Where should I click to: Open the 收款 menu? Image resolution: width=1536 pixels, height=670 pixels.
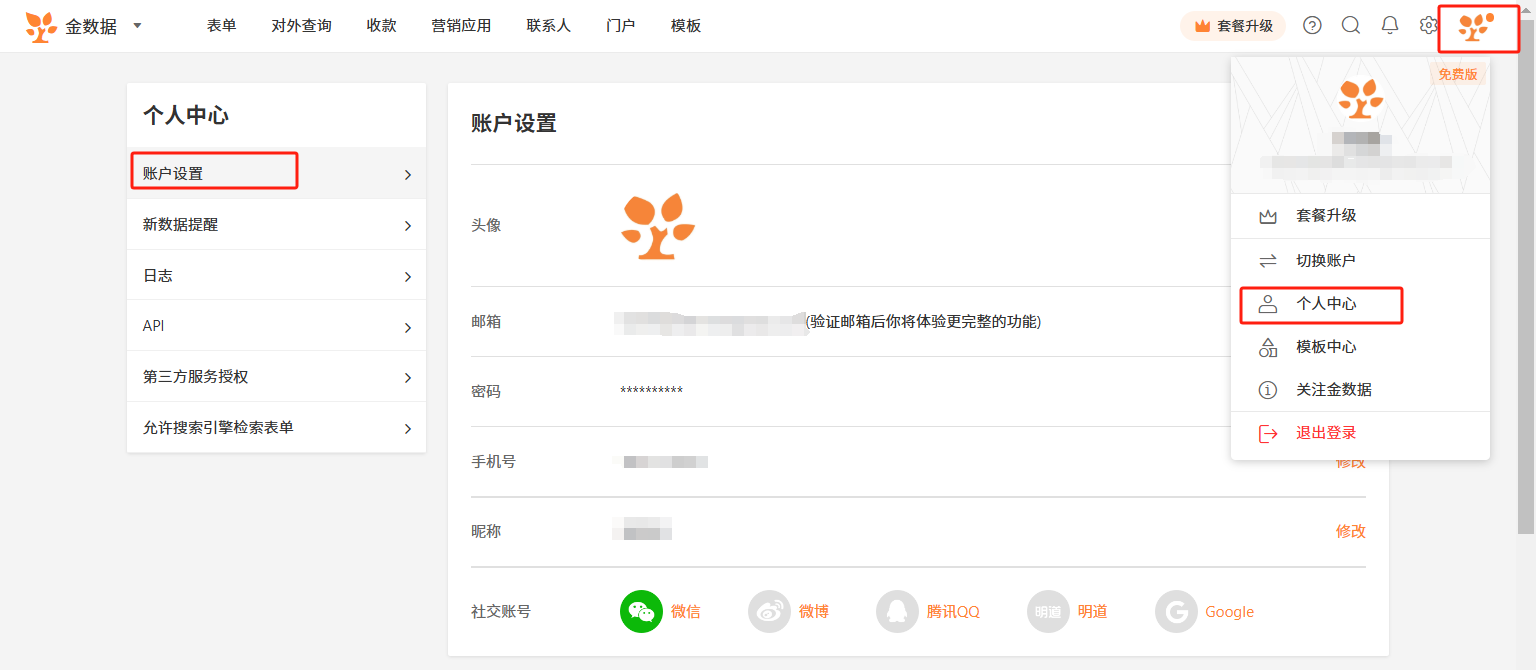click(x=382, y=26)
